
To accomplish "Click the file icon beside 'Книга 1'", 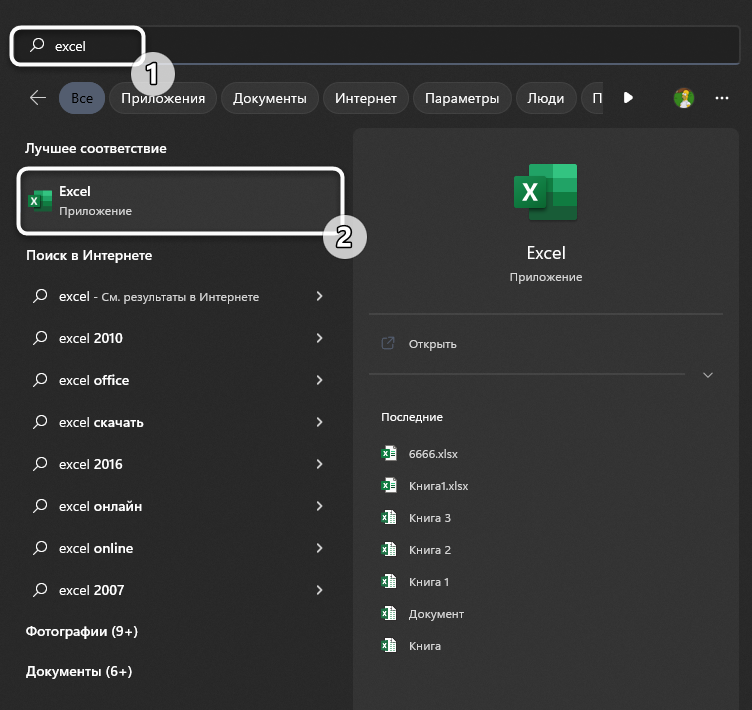I will 389,581.
